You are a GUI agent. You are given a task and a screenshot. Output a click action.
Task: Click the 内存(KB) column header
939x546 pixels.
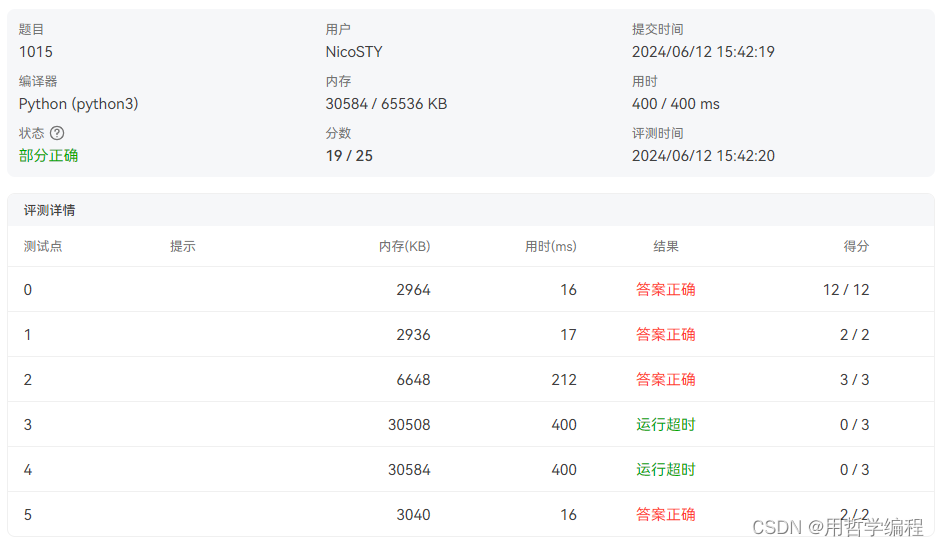(405, 246)
